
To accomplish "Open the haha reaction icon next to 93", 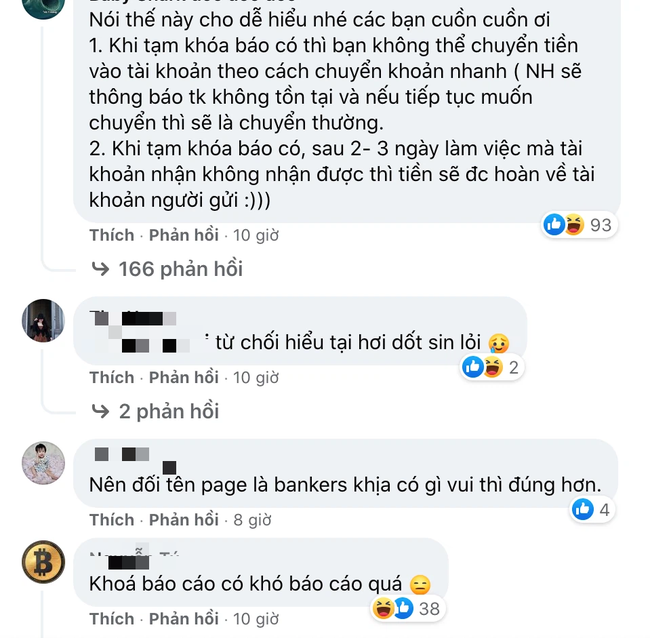I will coord(574,224).
